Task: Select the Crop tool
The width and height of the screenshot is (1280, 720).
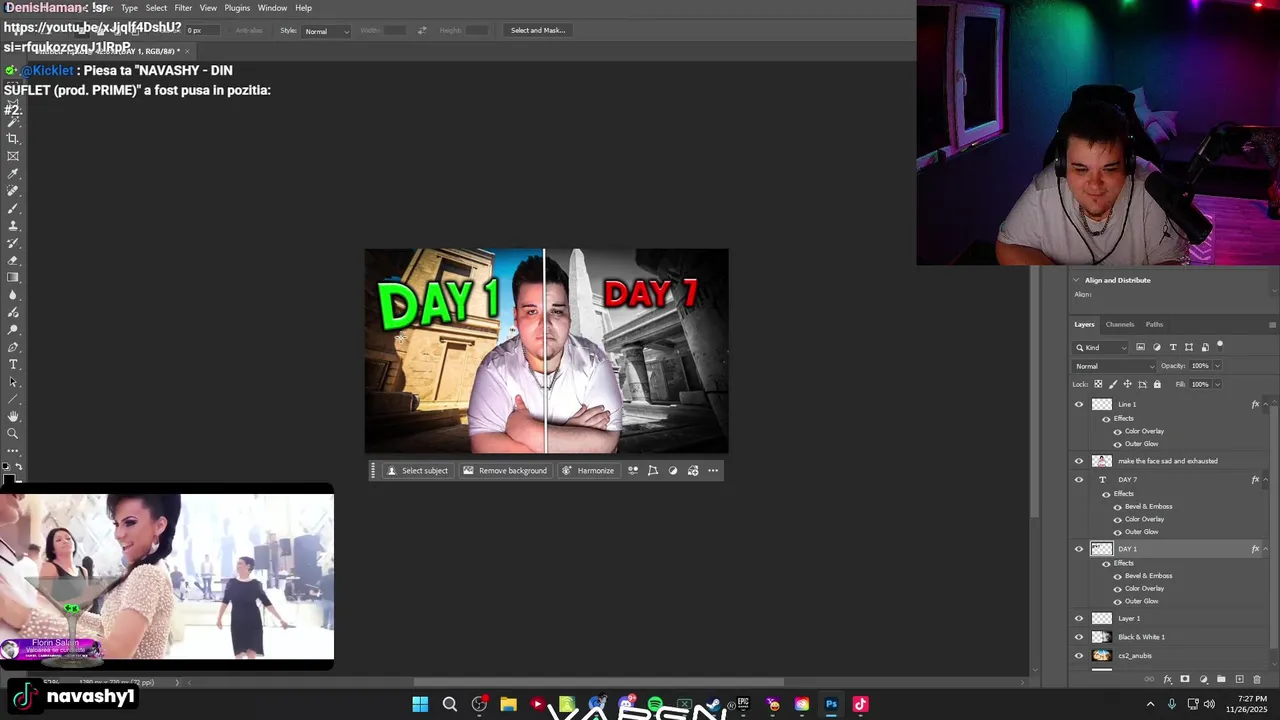Action: coord(13,139)
